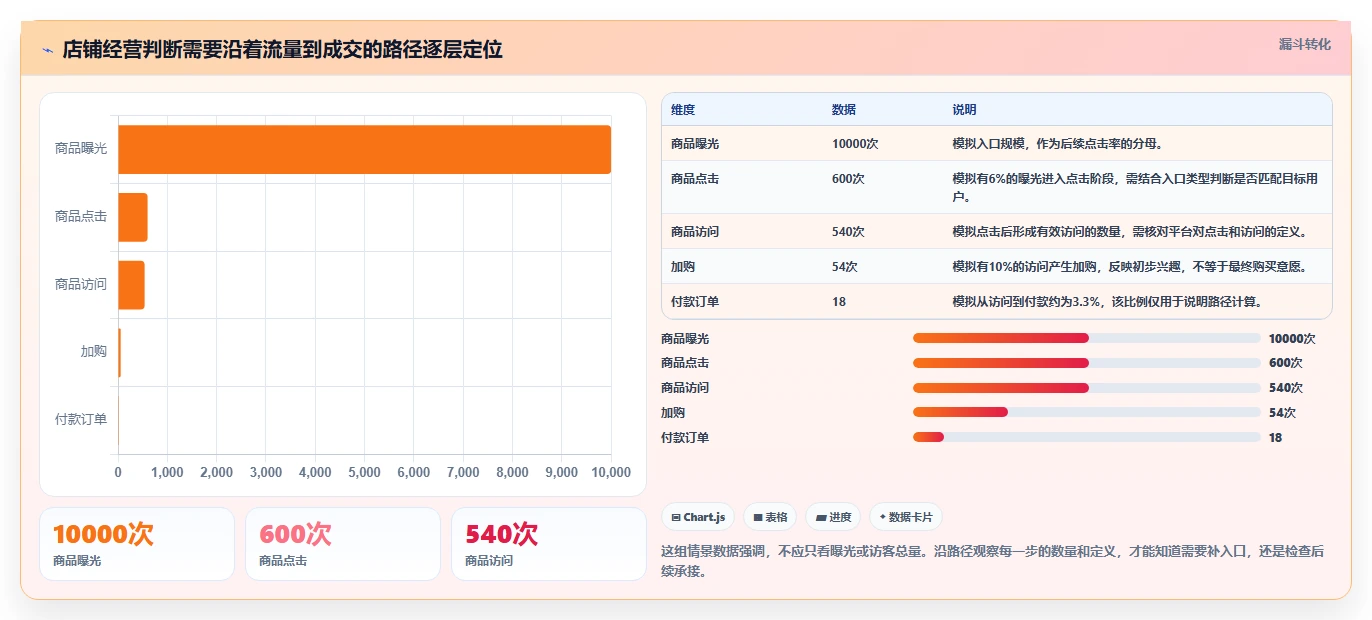
Task: Click the 10,000 tick on the chart x-axis
Action: point(611,472)
